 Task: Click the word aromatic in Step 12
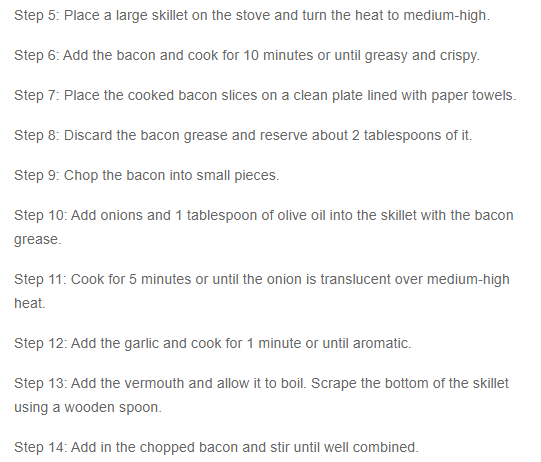(382, 344)
